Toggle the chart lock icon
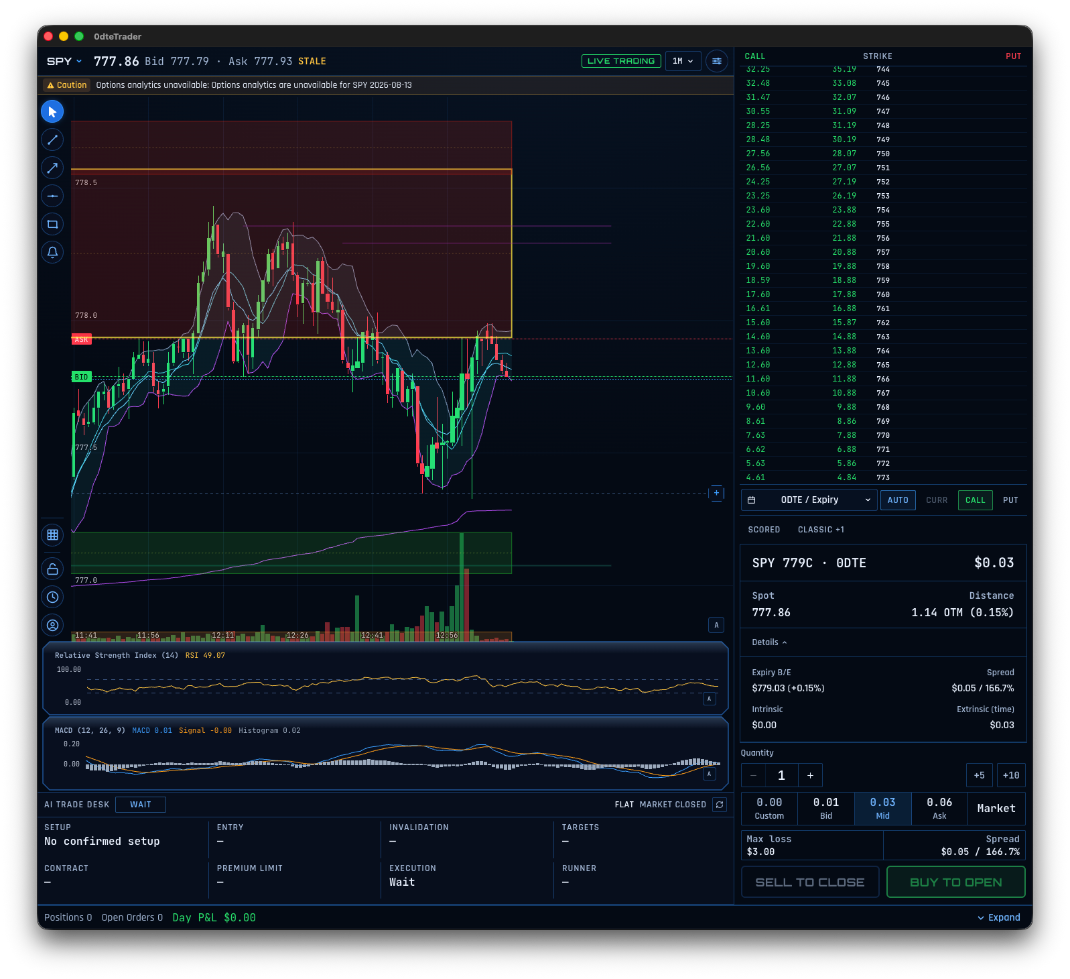Screen dimensions: 1070x979 point(53,568)
